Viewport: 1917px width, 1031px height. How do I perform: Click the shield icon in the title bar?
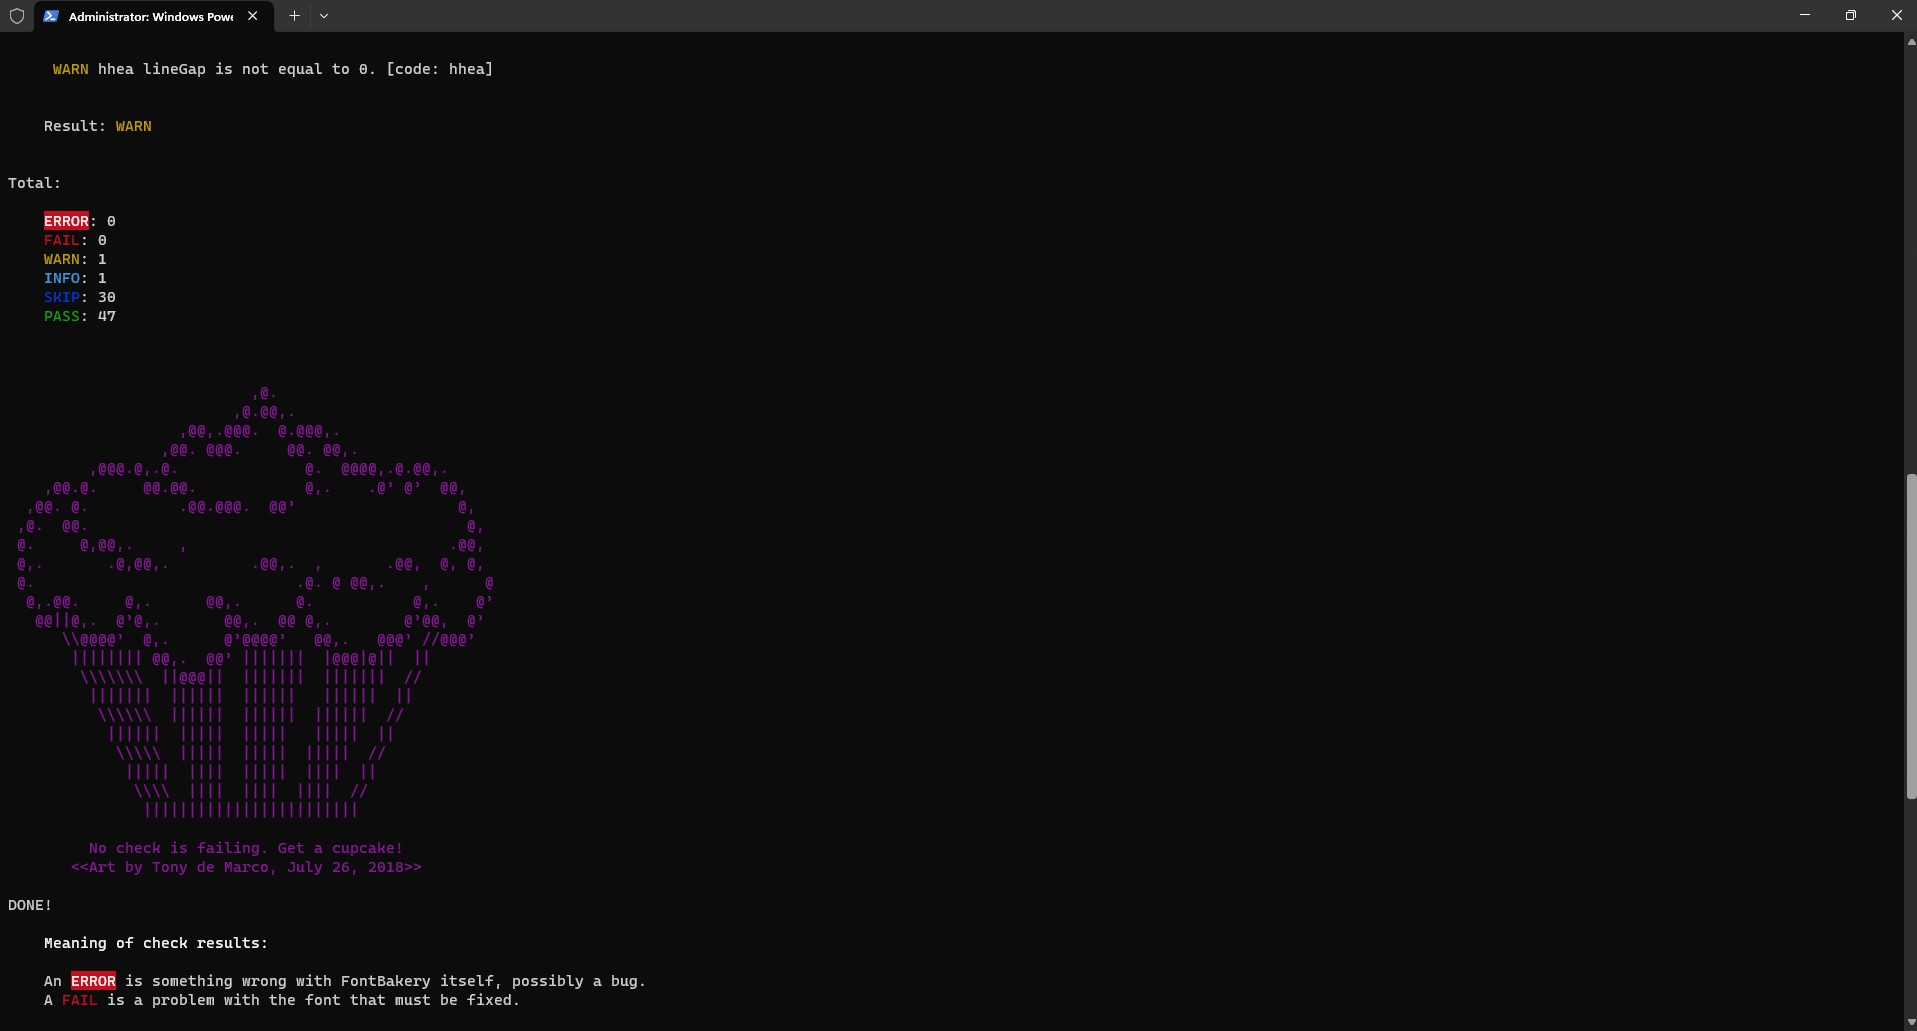(x=16, y=16)
